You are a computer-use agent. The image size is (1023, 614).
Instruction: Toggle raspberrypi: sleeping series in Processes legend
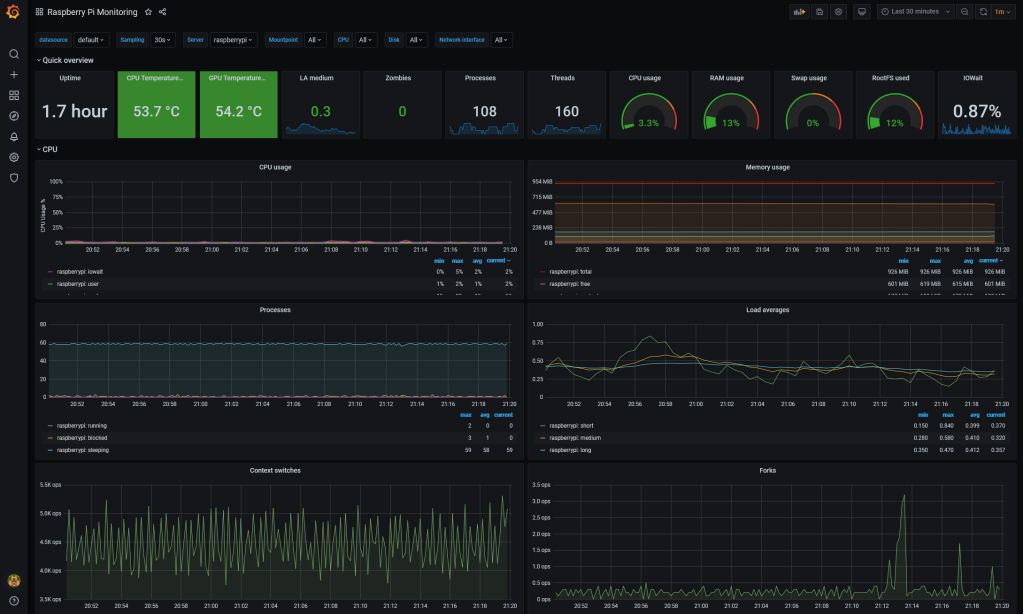[x=83, y=450]
